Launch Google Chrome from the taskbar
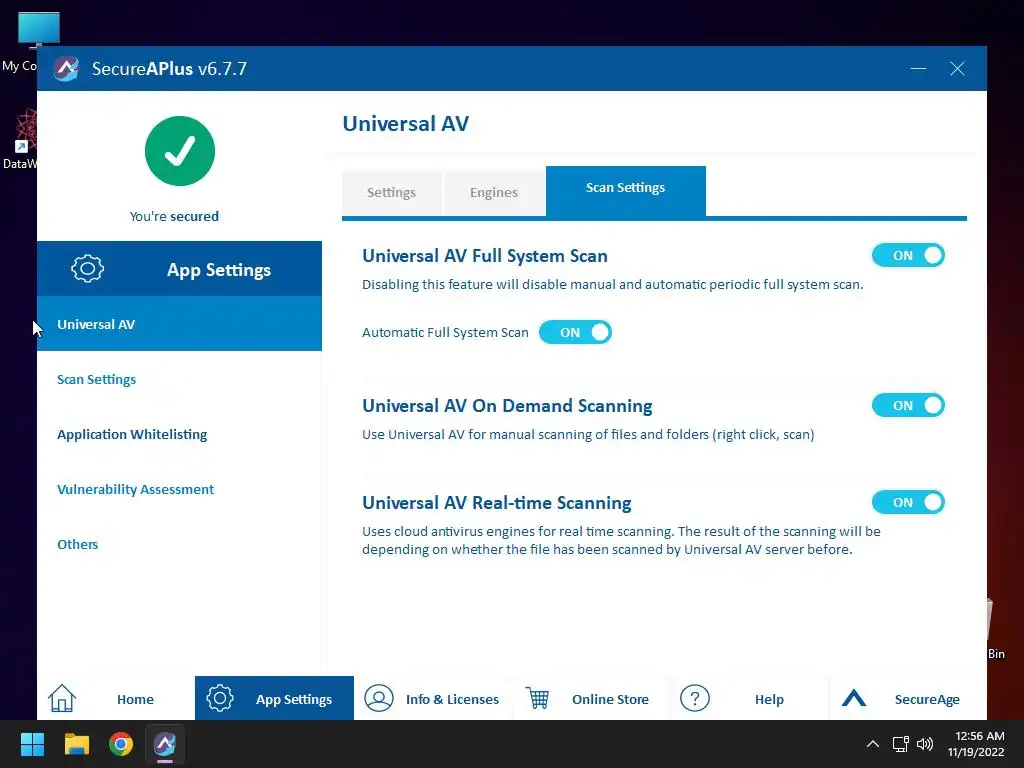Screen dimensions: 1024x768 tap(121, 744)
